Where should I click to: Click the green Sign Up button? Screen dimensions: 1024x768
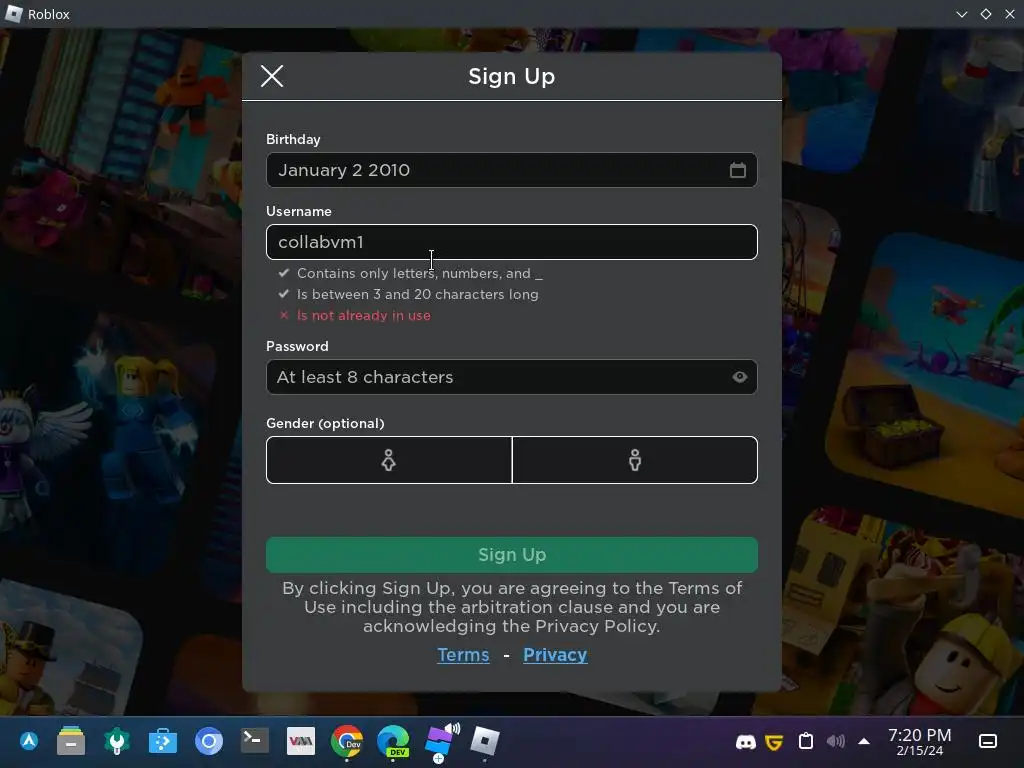[511, 554]
